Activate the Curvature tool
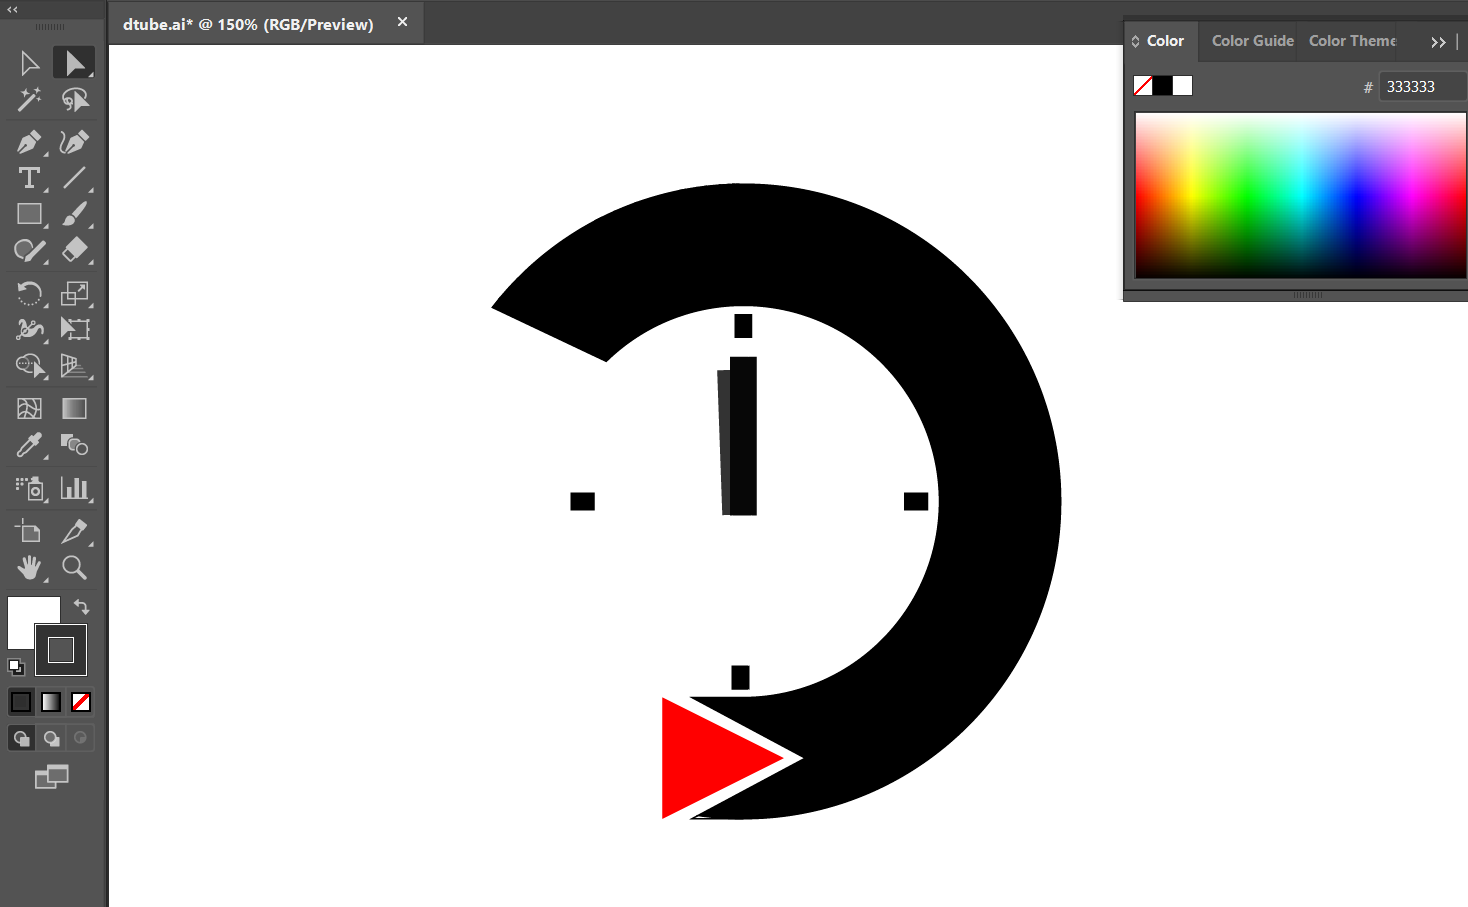 pyautogui.click(x=74, y=142)
